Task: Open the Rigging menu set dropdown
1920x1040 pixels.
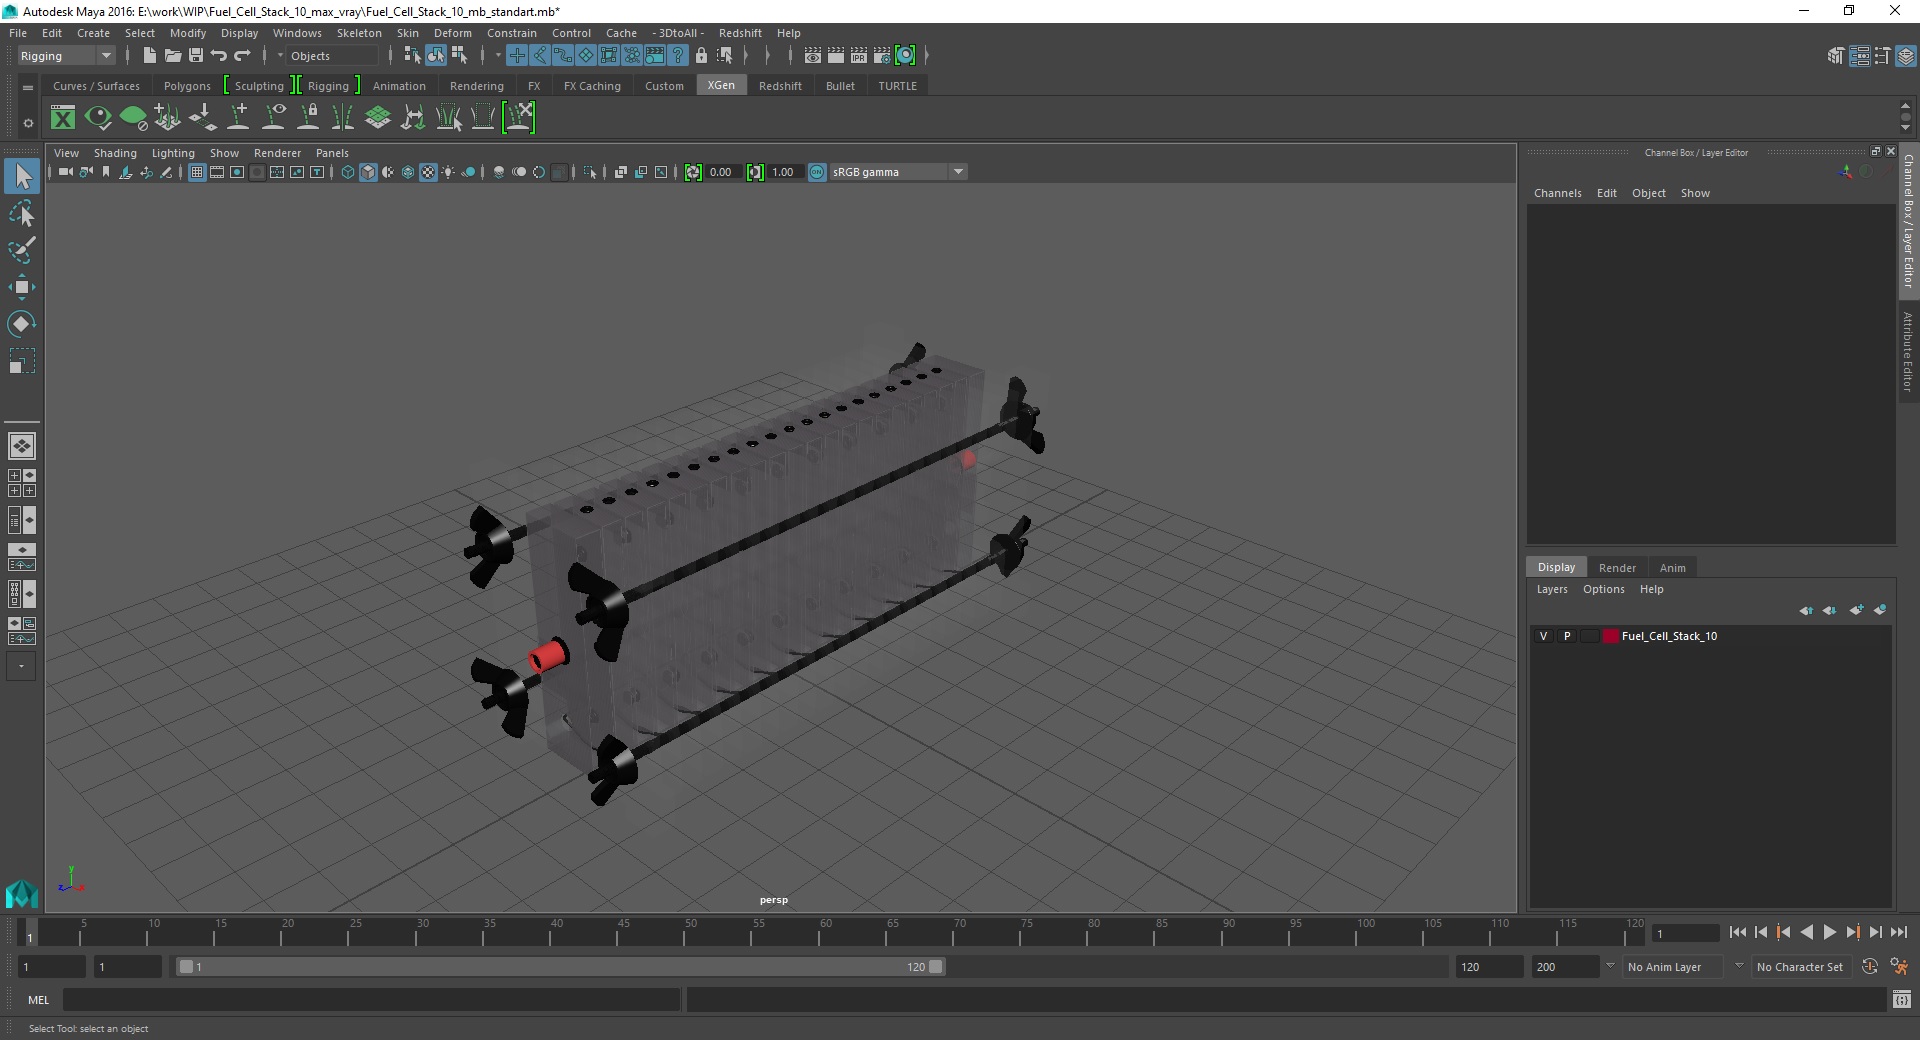Action: tap(66, 56)
